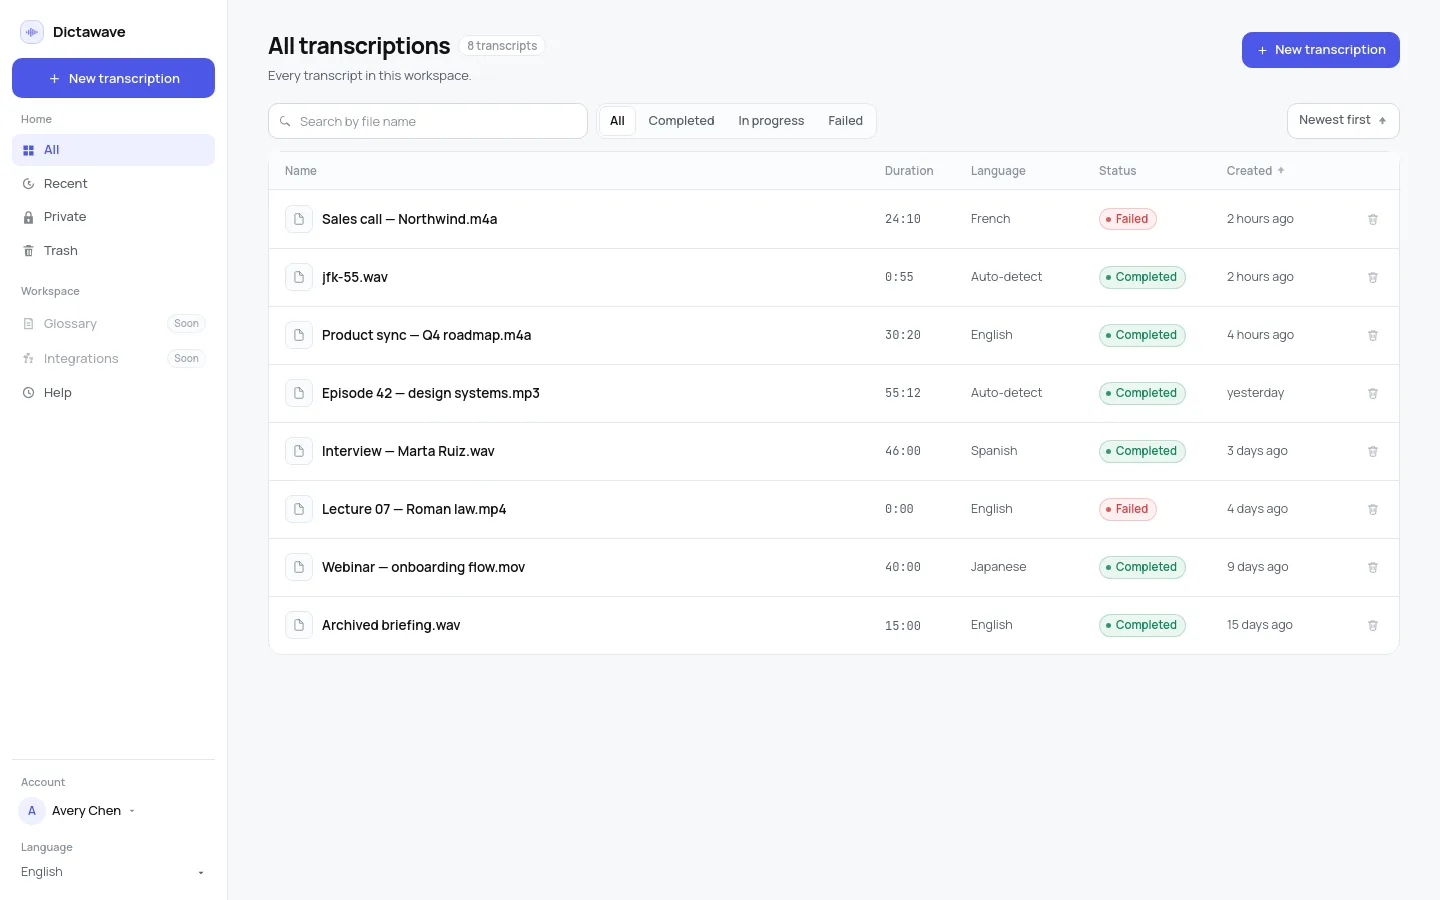Remove Episode 42 — design systems.mp3 via trash icon
The height and width of the screenshot is (900, 1440).
[x=1373, y=393]
